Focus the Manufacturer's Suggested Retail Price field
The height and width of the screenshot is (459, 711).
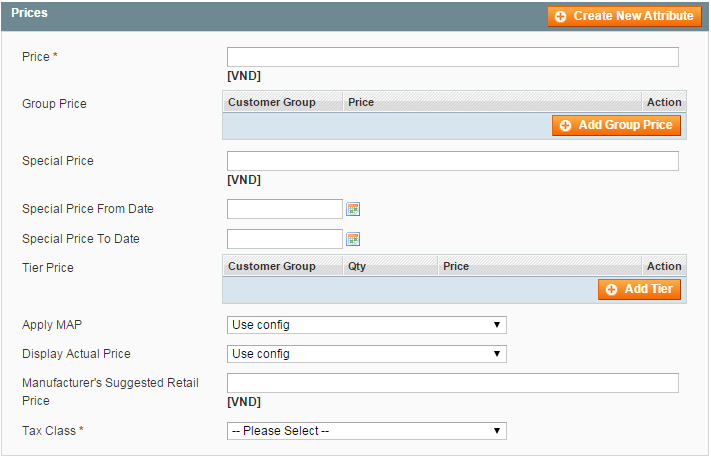452,383
